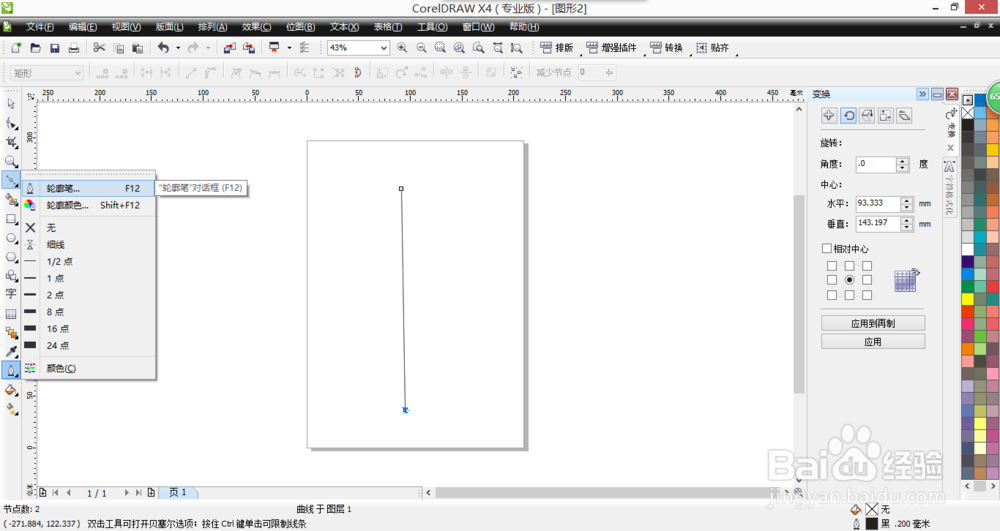Open a file with the folder icon
The width and height of the screenshot is (1000, 531).
coord(35,48)
